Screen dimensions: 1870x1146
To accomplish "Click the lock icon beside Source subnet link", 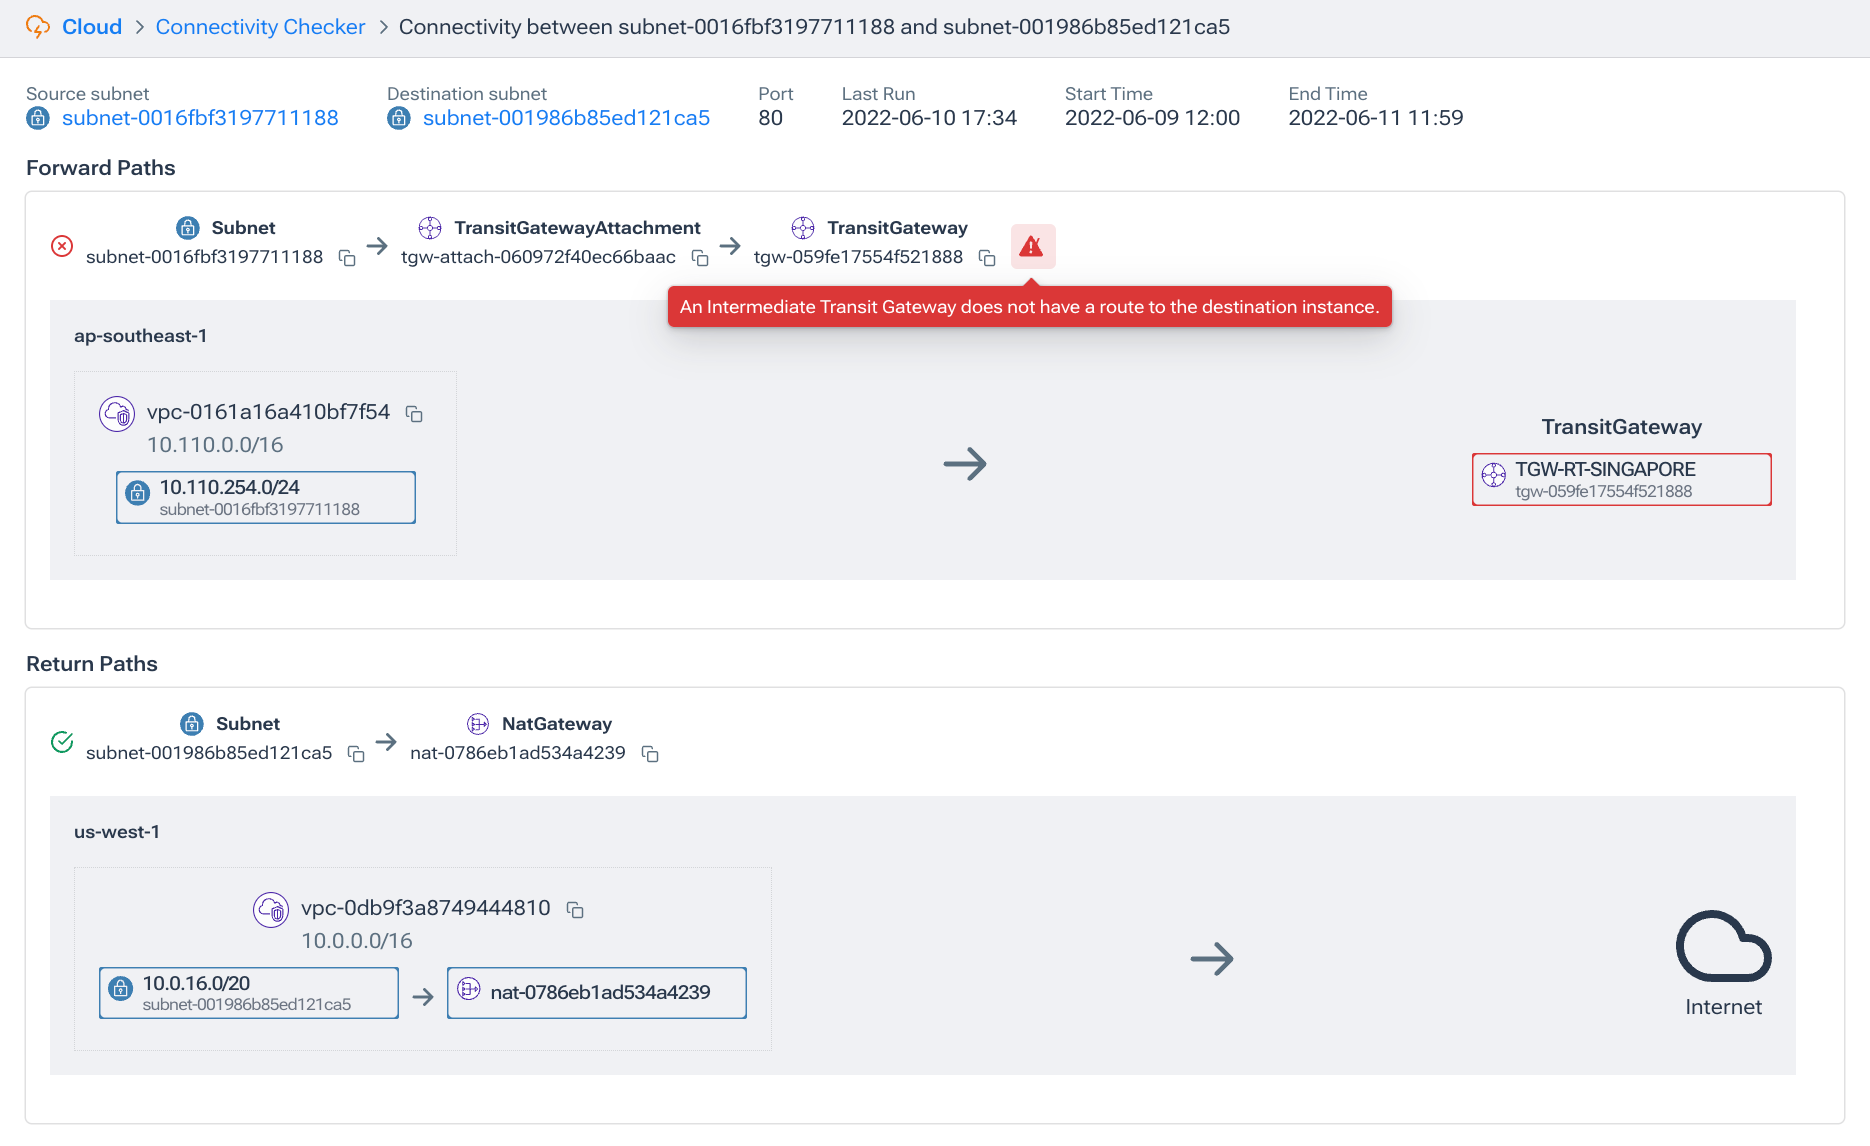I will tap(37, 118).
